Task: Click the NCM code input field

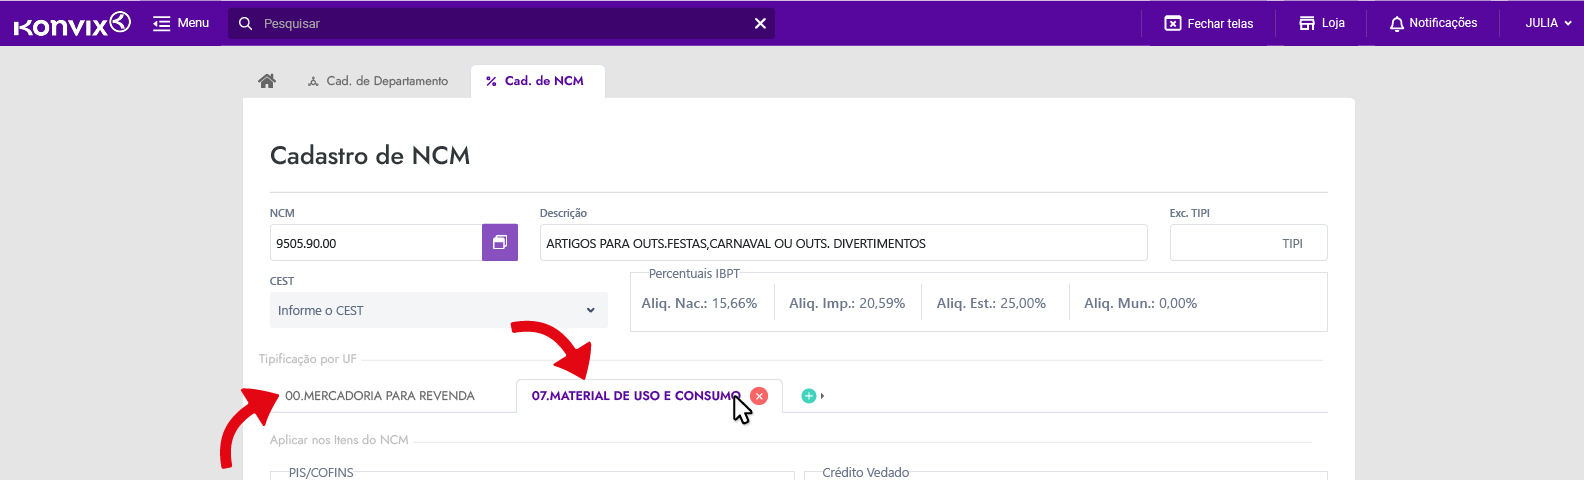Action: pyautogui.click(x=376, y=243)
